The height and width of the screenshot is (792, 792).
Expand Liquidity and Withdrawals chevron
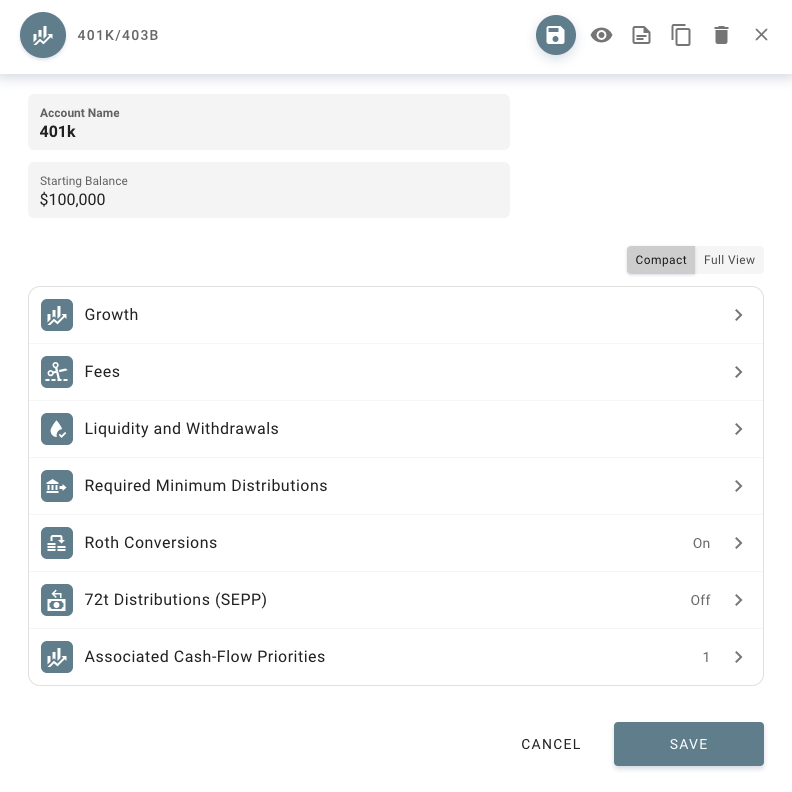[738, 429]
